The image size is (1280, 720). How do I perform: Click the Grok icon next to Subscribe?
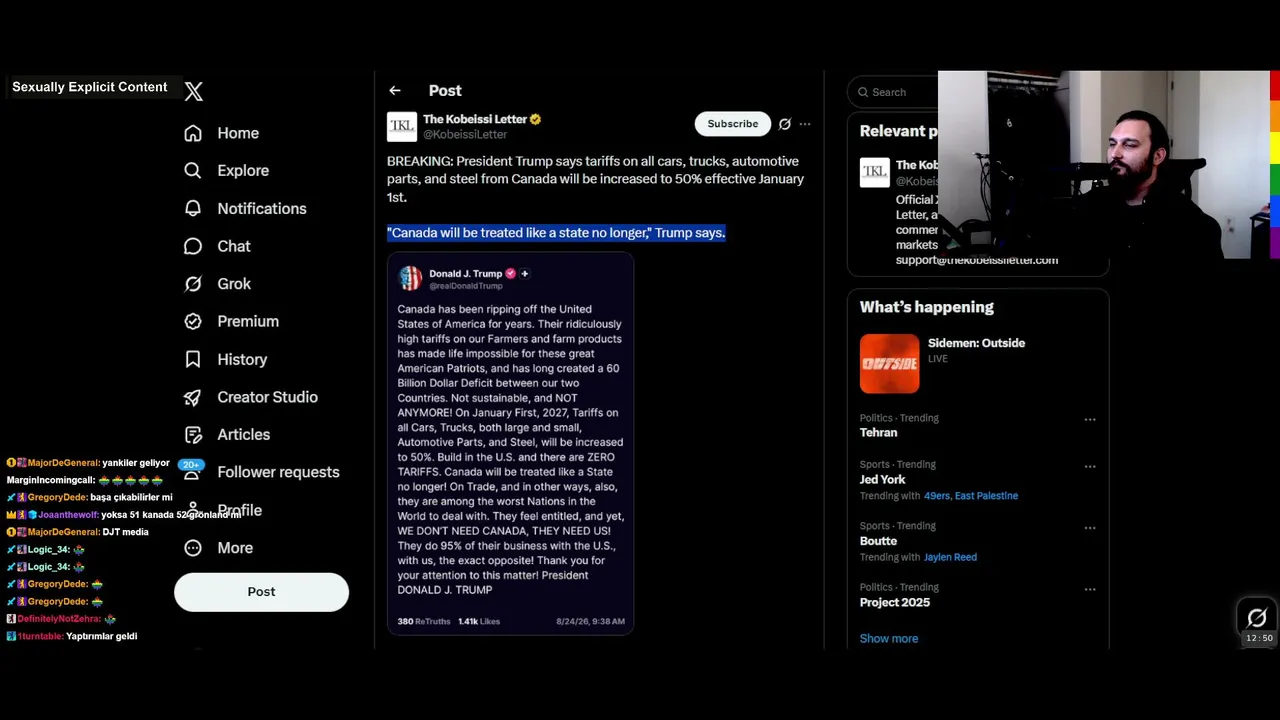(x=785, y=124)
